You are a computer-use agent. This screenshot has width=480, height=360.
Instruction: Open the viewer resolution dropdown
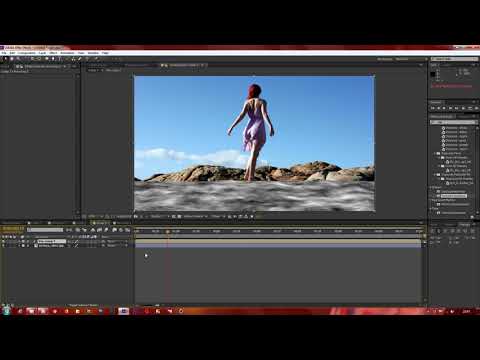click(160, 216)
